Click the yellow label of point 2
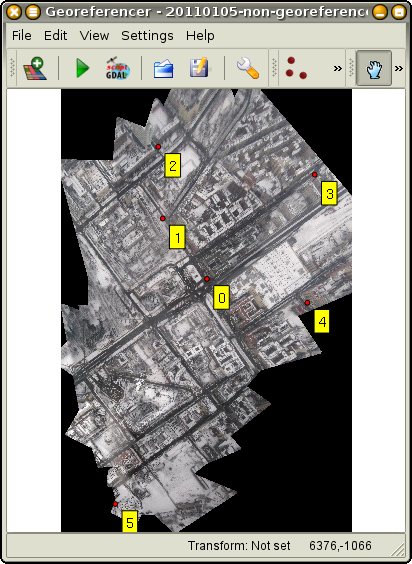The width and height of the screenshot is (412, 564). point(173,165)
